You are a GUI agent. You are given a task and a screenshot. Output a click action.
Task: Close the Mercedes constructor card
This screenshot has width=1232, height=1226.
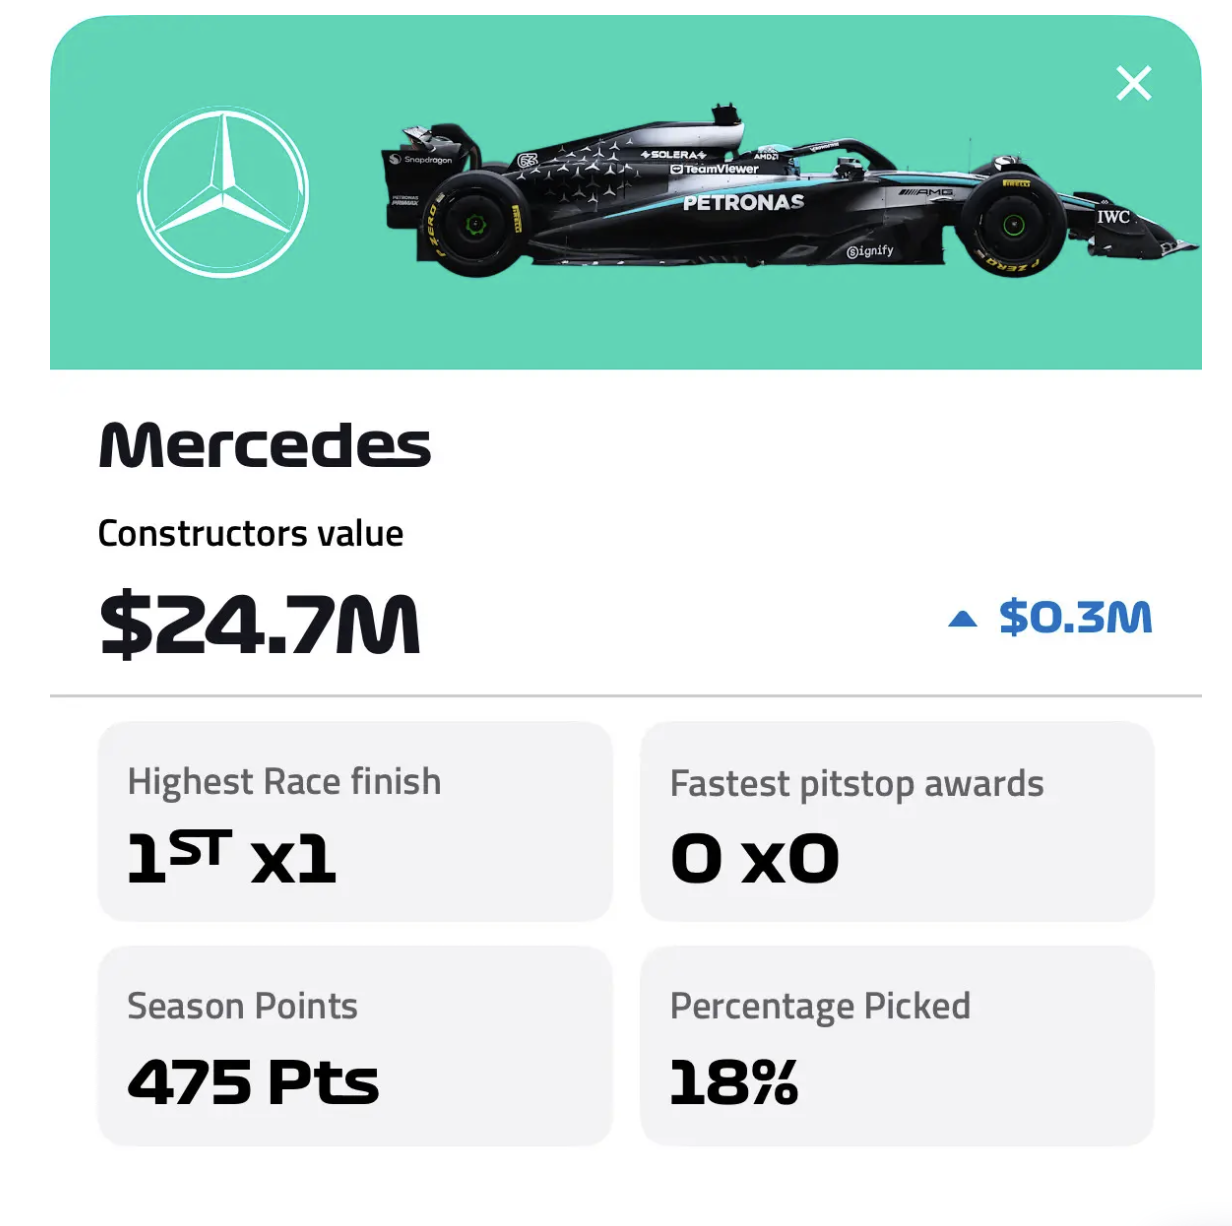(1133, 83)
